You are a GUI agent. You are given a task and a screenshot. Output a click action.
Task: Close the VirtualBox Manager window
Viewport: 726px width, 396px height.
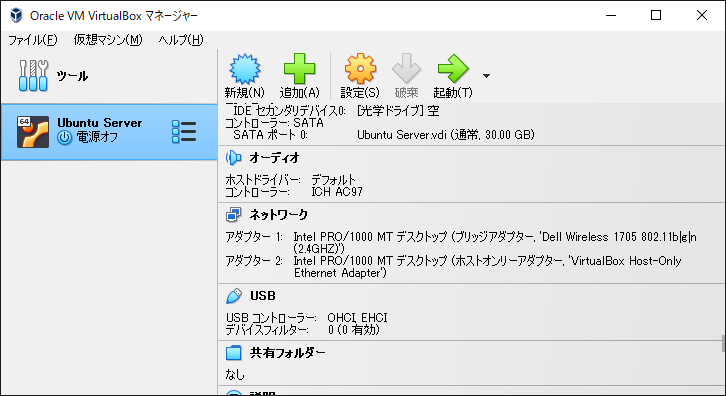click(x=701, y=15)
